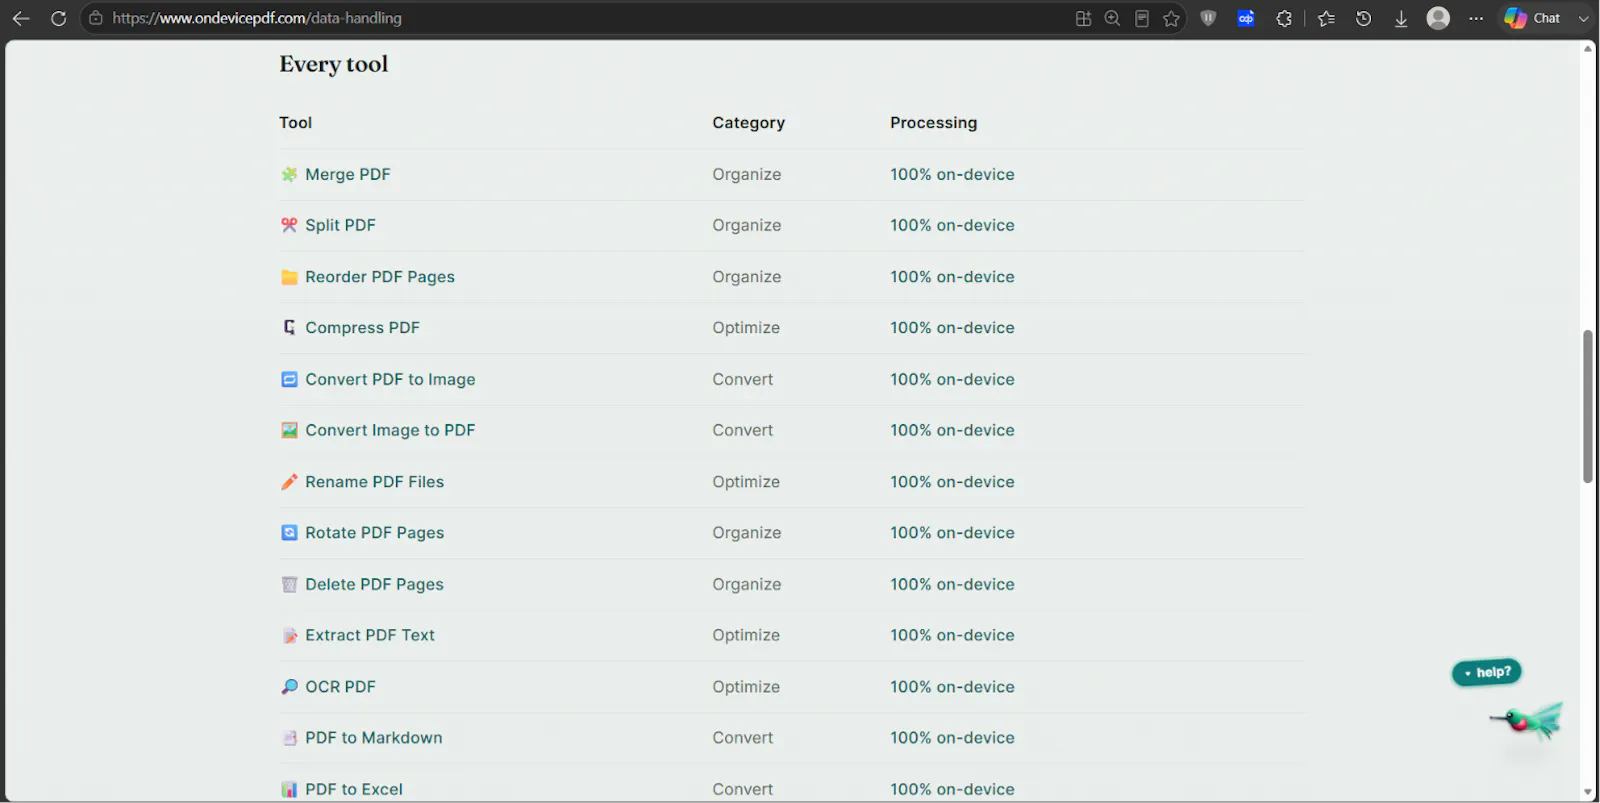
Task: Open the favorites list icon
Action: pyautogui.click(x=1326, y=18)
